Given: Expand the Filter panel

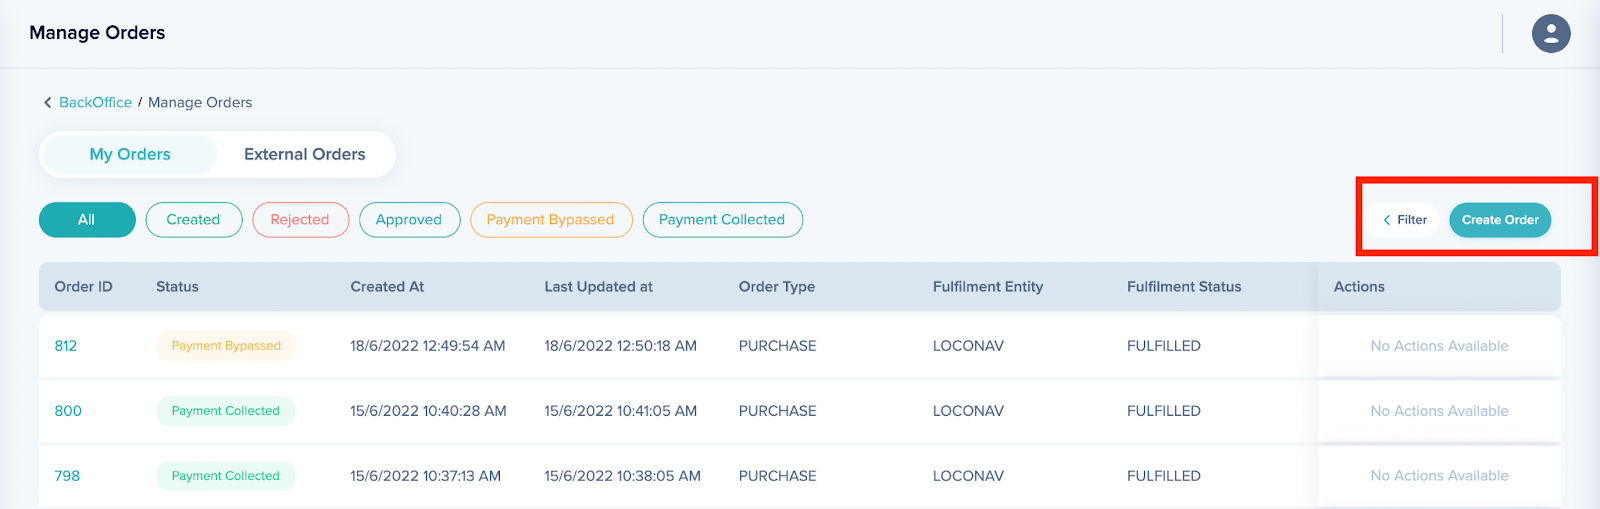Looking at the screenshot, I should [1405, 220].
